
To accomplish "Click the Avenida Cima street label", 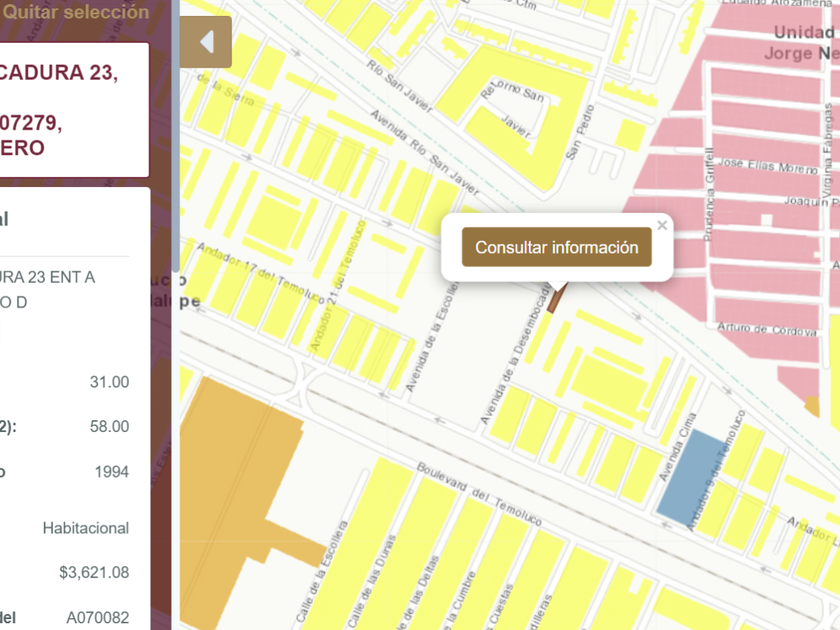I will 676,450.
